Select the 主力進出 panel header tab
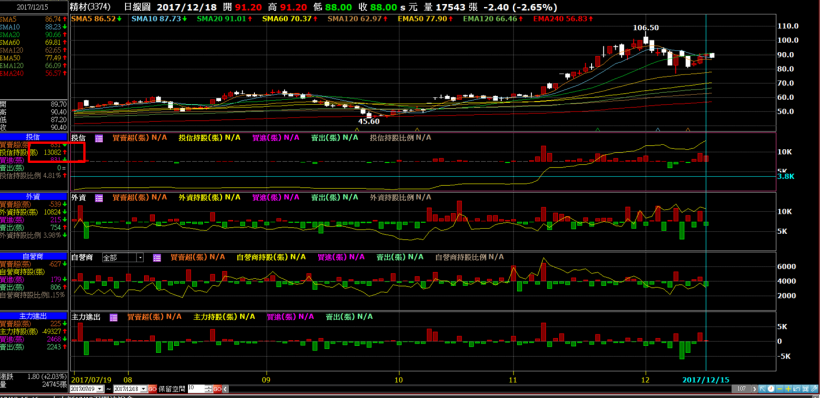This screenshot has height=398, width=820. tap(34, 315)
